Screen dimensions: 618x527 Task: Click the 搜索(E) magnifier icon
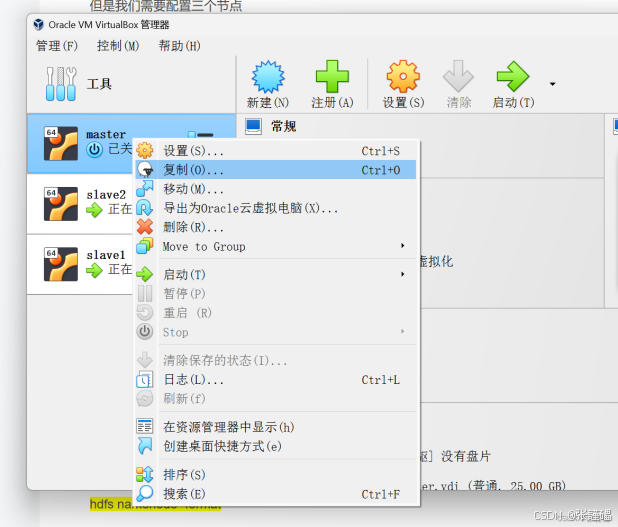[x=145, y=493]
